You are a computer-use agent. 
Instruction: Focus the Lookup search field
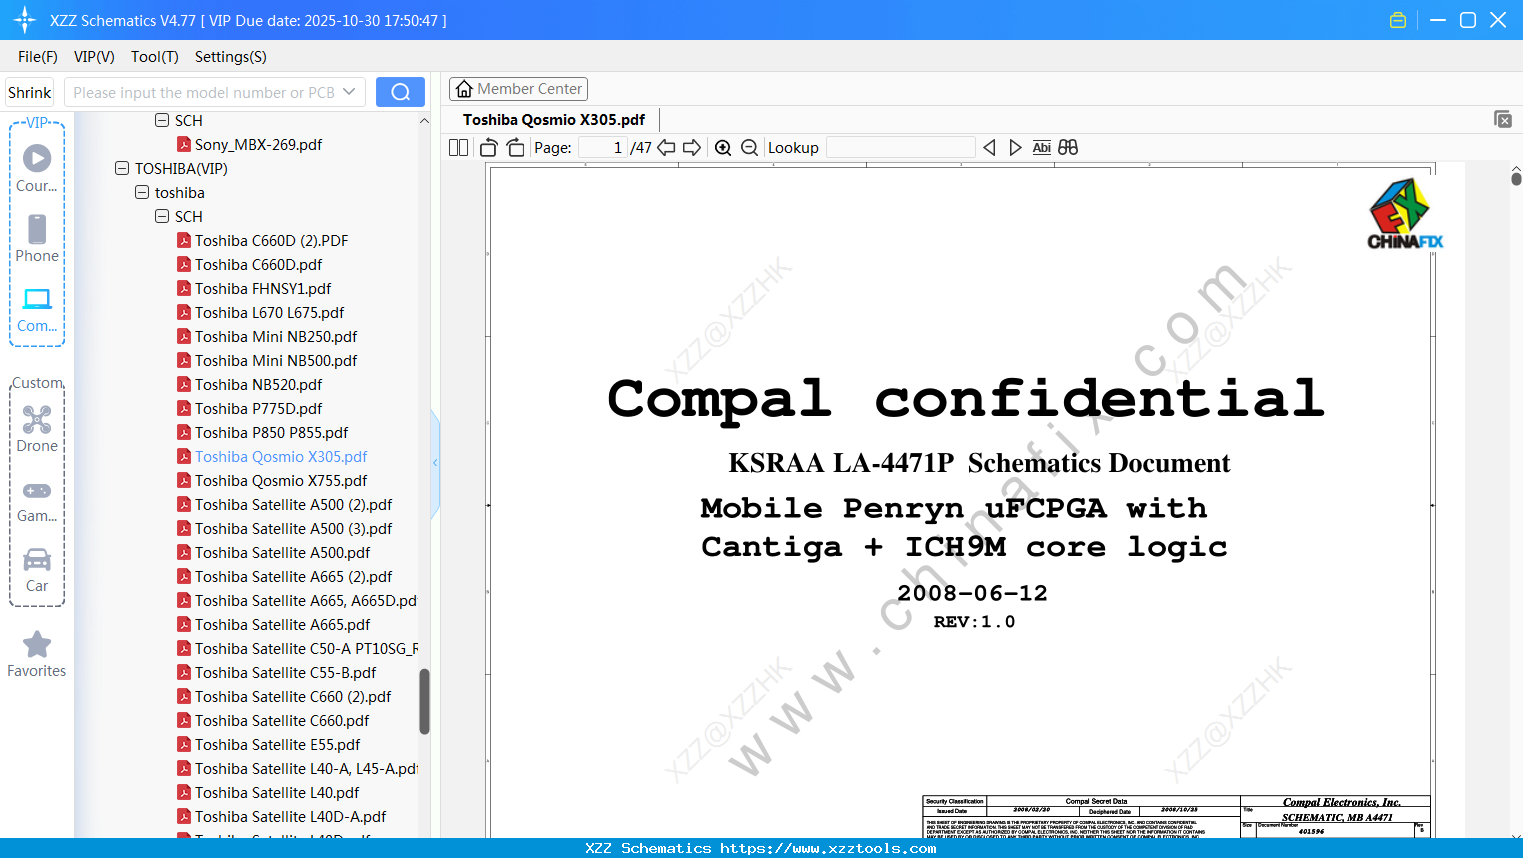(x=901, y=148)
